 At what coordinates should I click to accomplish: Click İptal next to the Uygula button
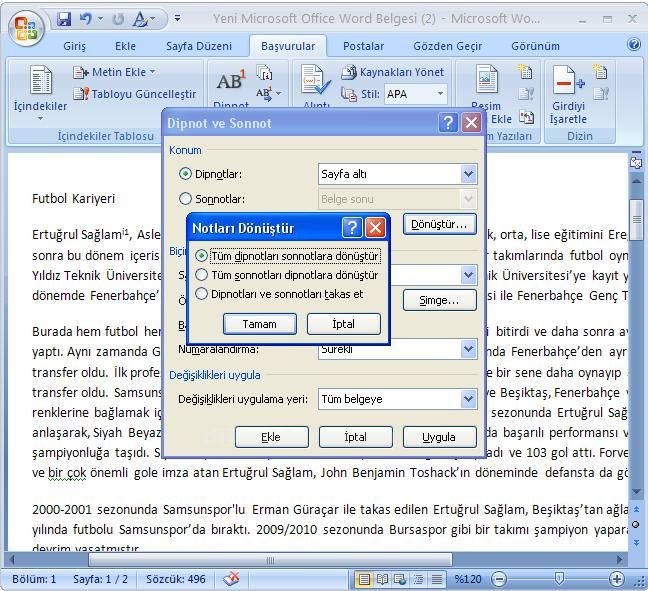coord(355,437)
